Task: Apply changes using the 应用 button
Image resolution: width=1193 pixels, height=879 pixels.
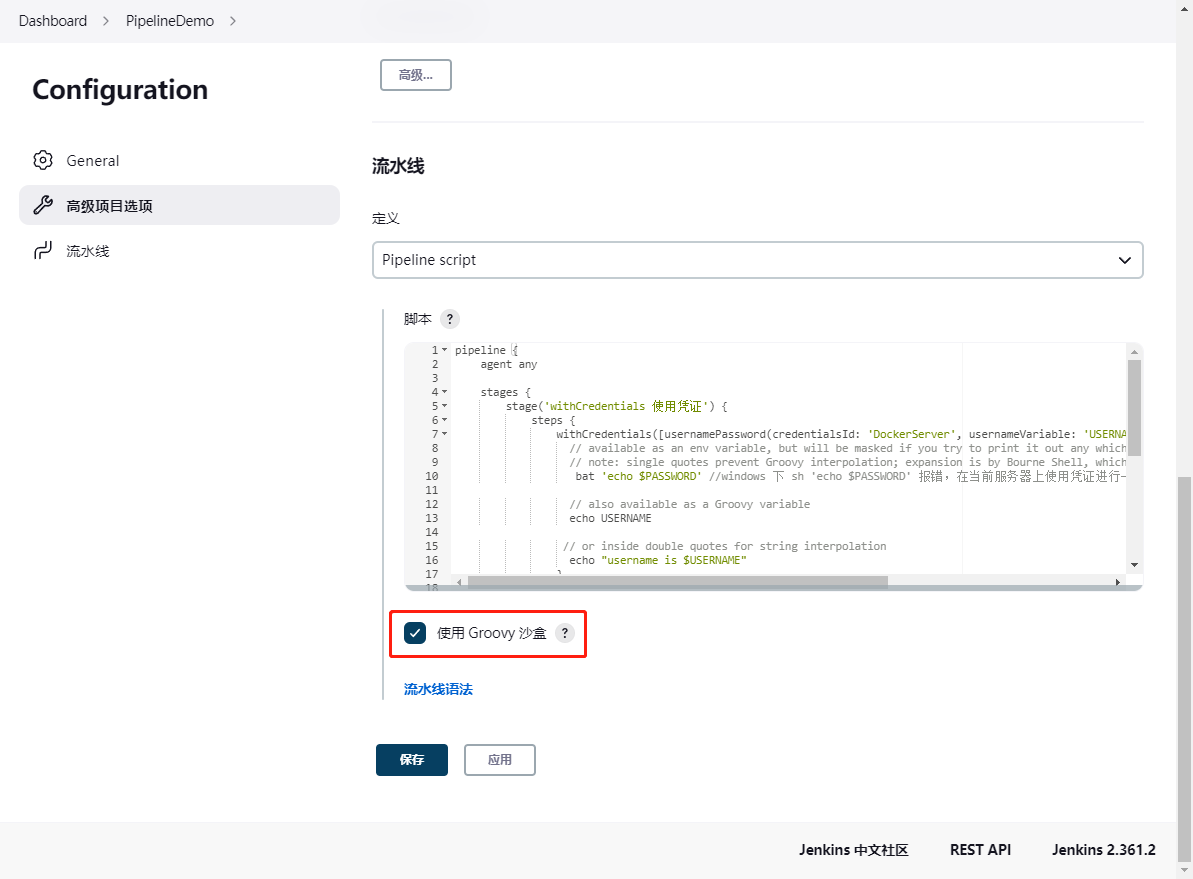Action: pyautogui.click(x=499, y=760)
